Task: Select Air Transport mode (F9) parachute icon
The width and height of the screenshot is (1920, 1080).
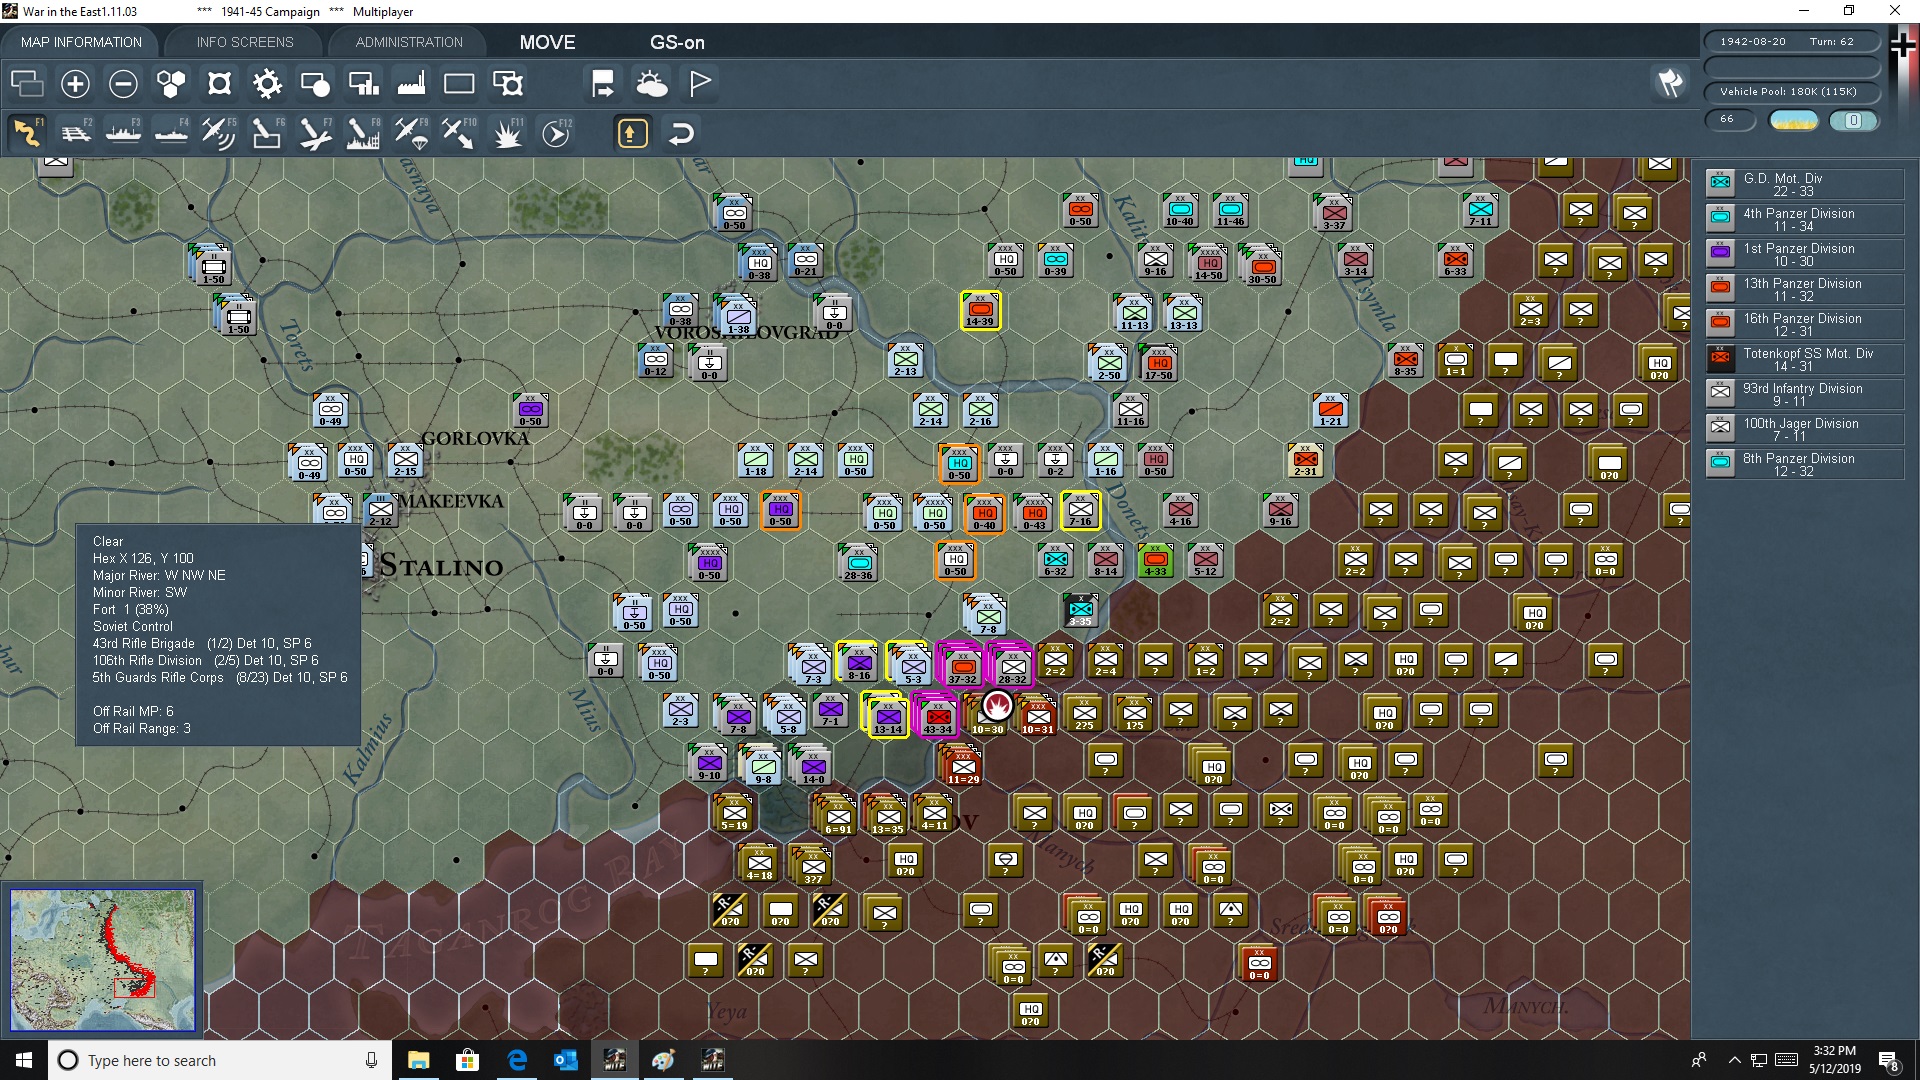Action: (411, 133)
